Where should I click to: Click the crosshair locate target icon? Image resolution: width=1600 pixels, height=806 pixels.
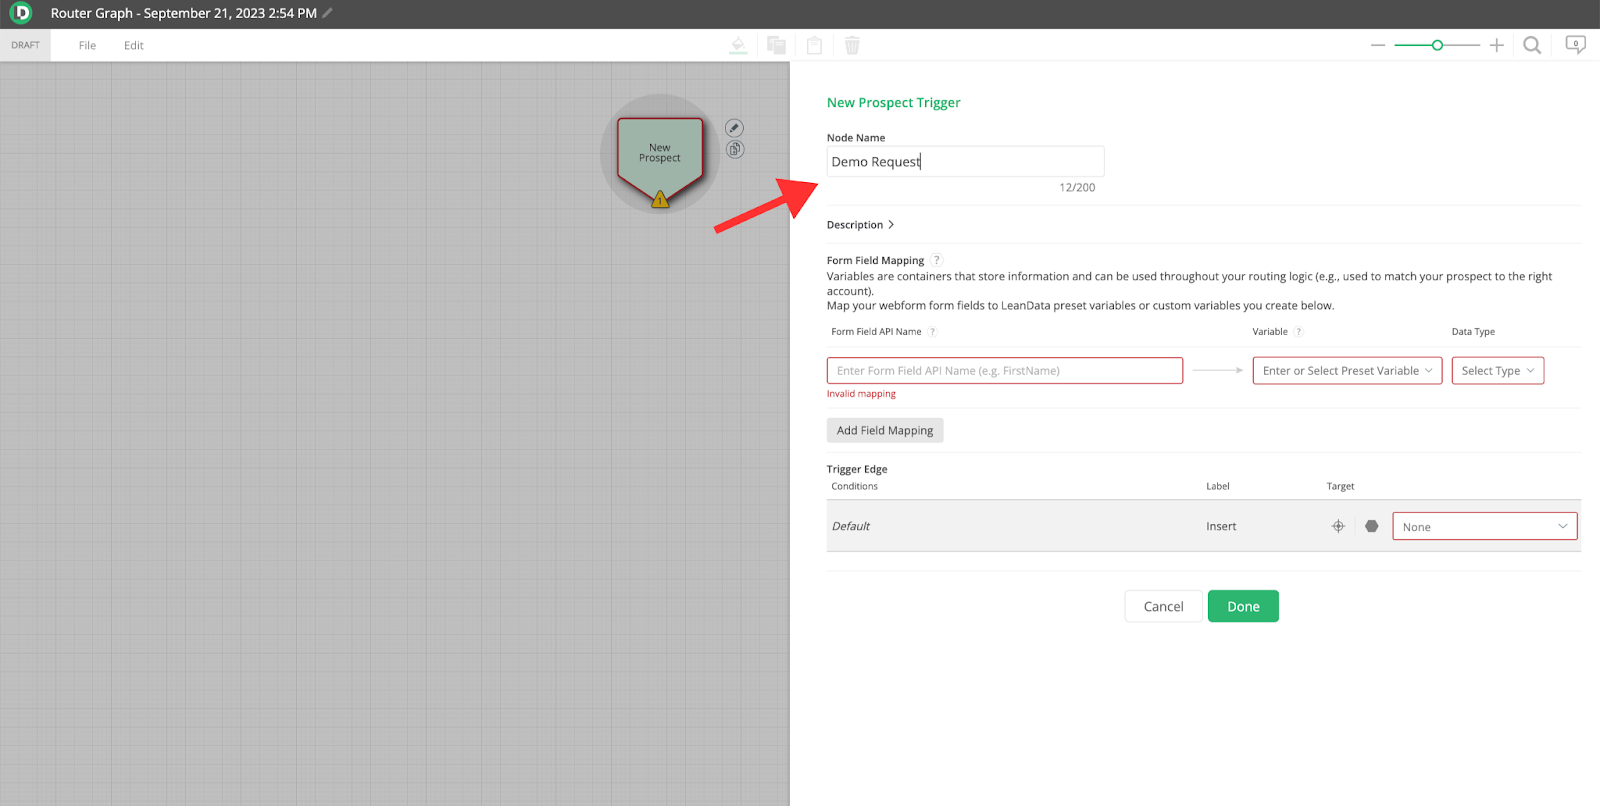[1338, 526]
